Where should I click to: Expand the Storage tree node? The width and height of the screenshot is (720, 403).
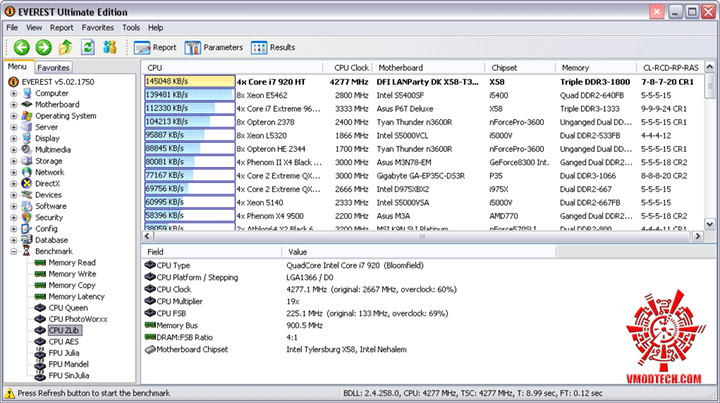14,161
